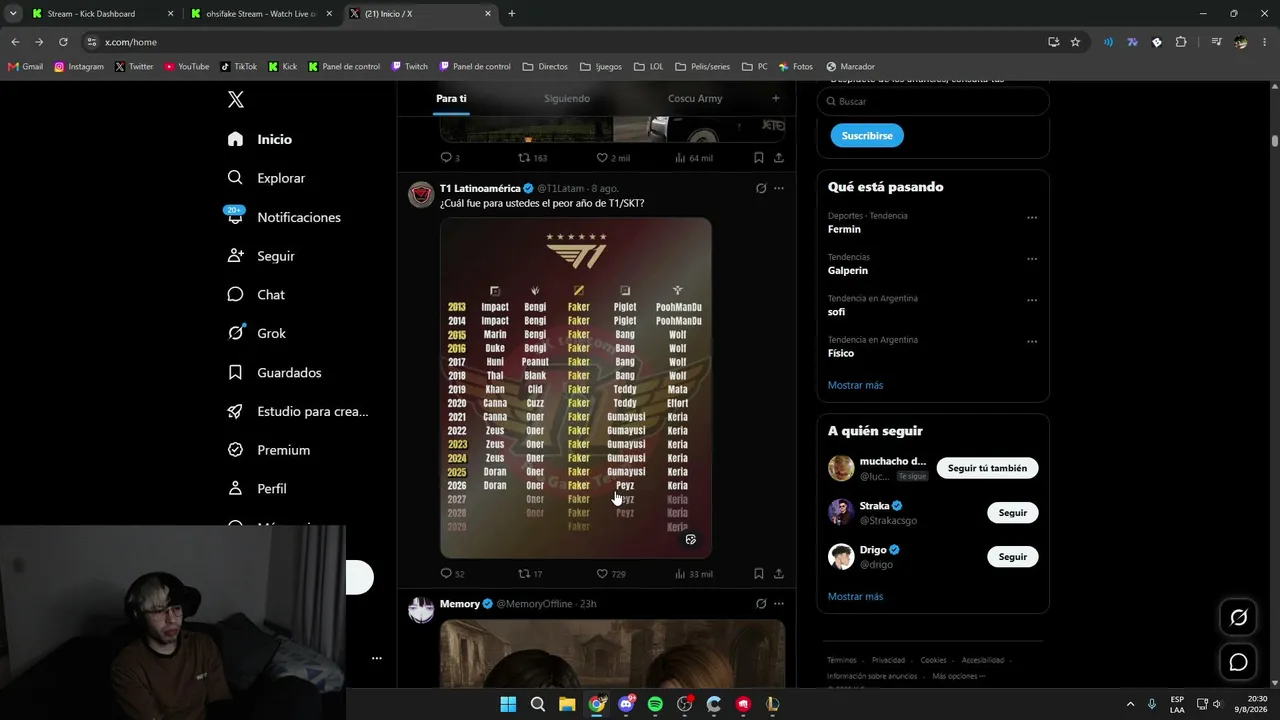
Task: Open Spotify from the taskbar
Action: pyautogui.click(x=655, y=704)
